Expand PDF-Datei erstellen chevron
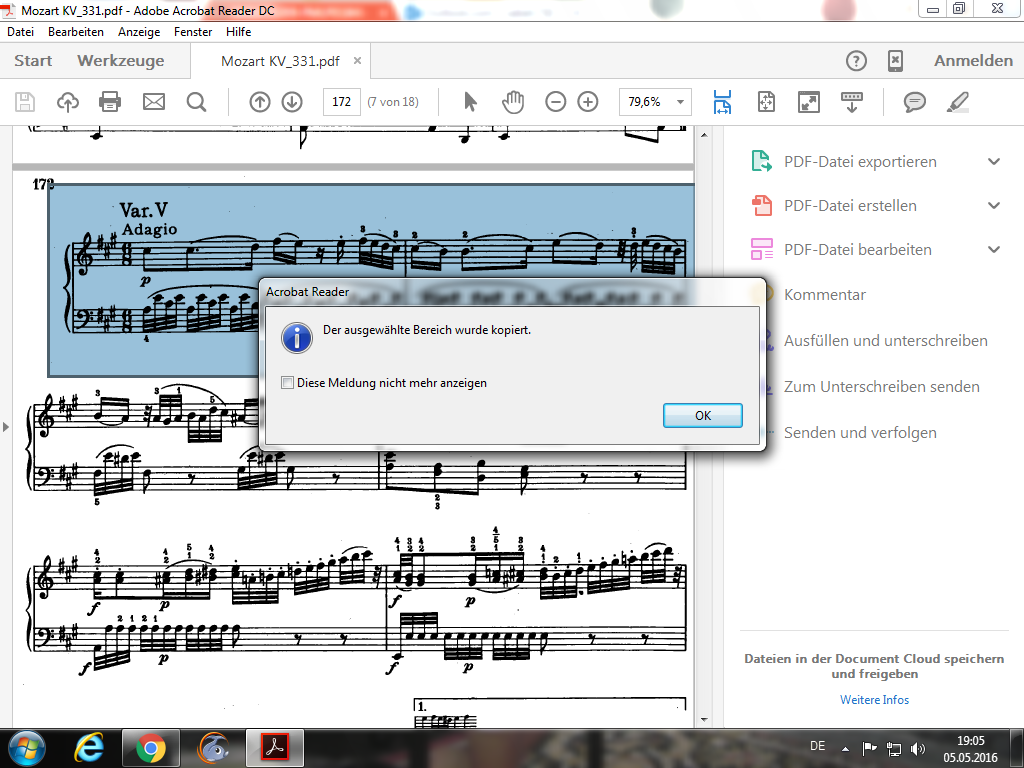 994,205
